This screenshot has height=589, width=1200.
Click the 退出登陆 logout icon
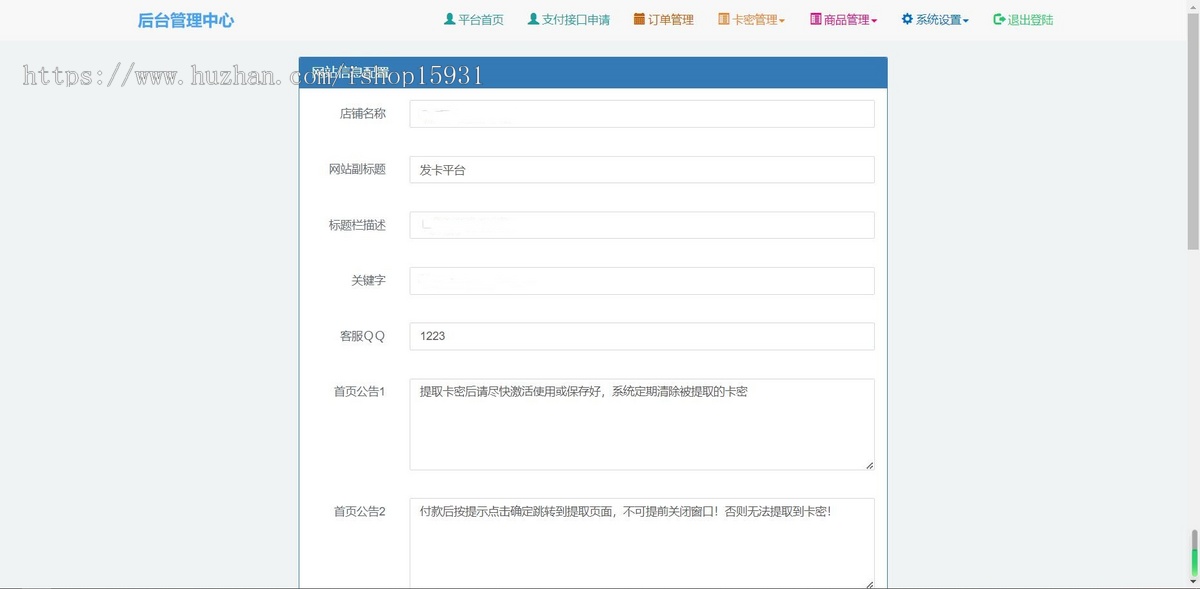(999, 19)
